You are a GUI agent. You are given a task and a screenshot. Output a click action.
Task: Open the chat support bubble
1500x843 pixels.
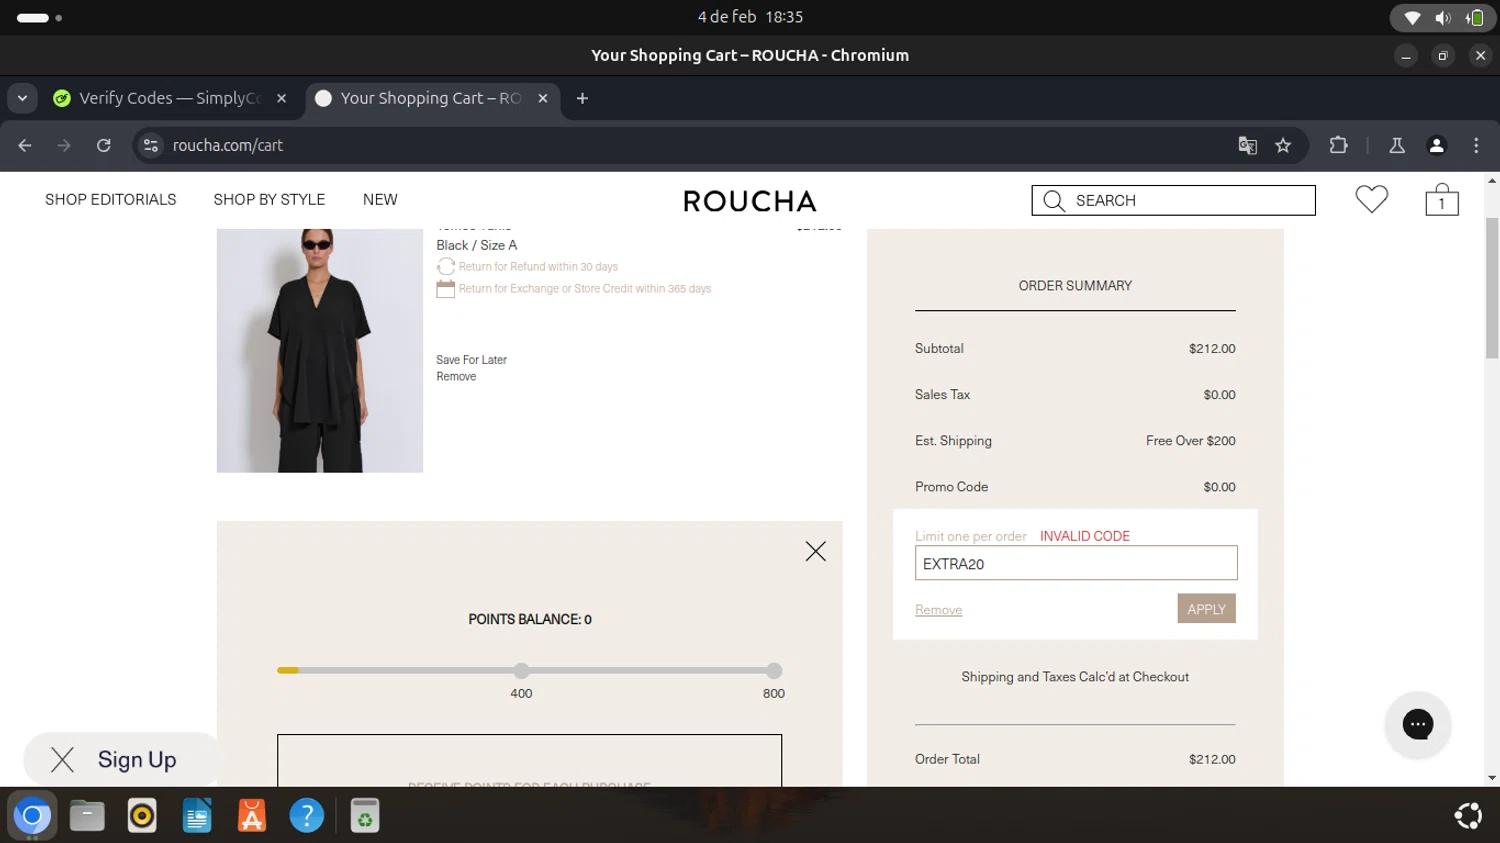1417,724
